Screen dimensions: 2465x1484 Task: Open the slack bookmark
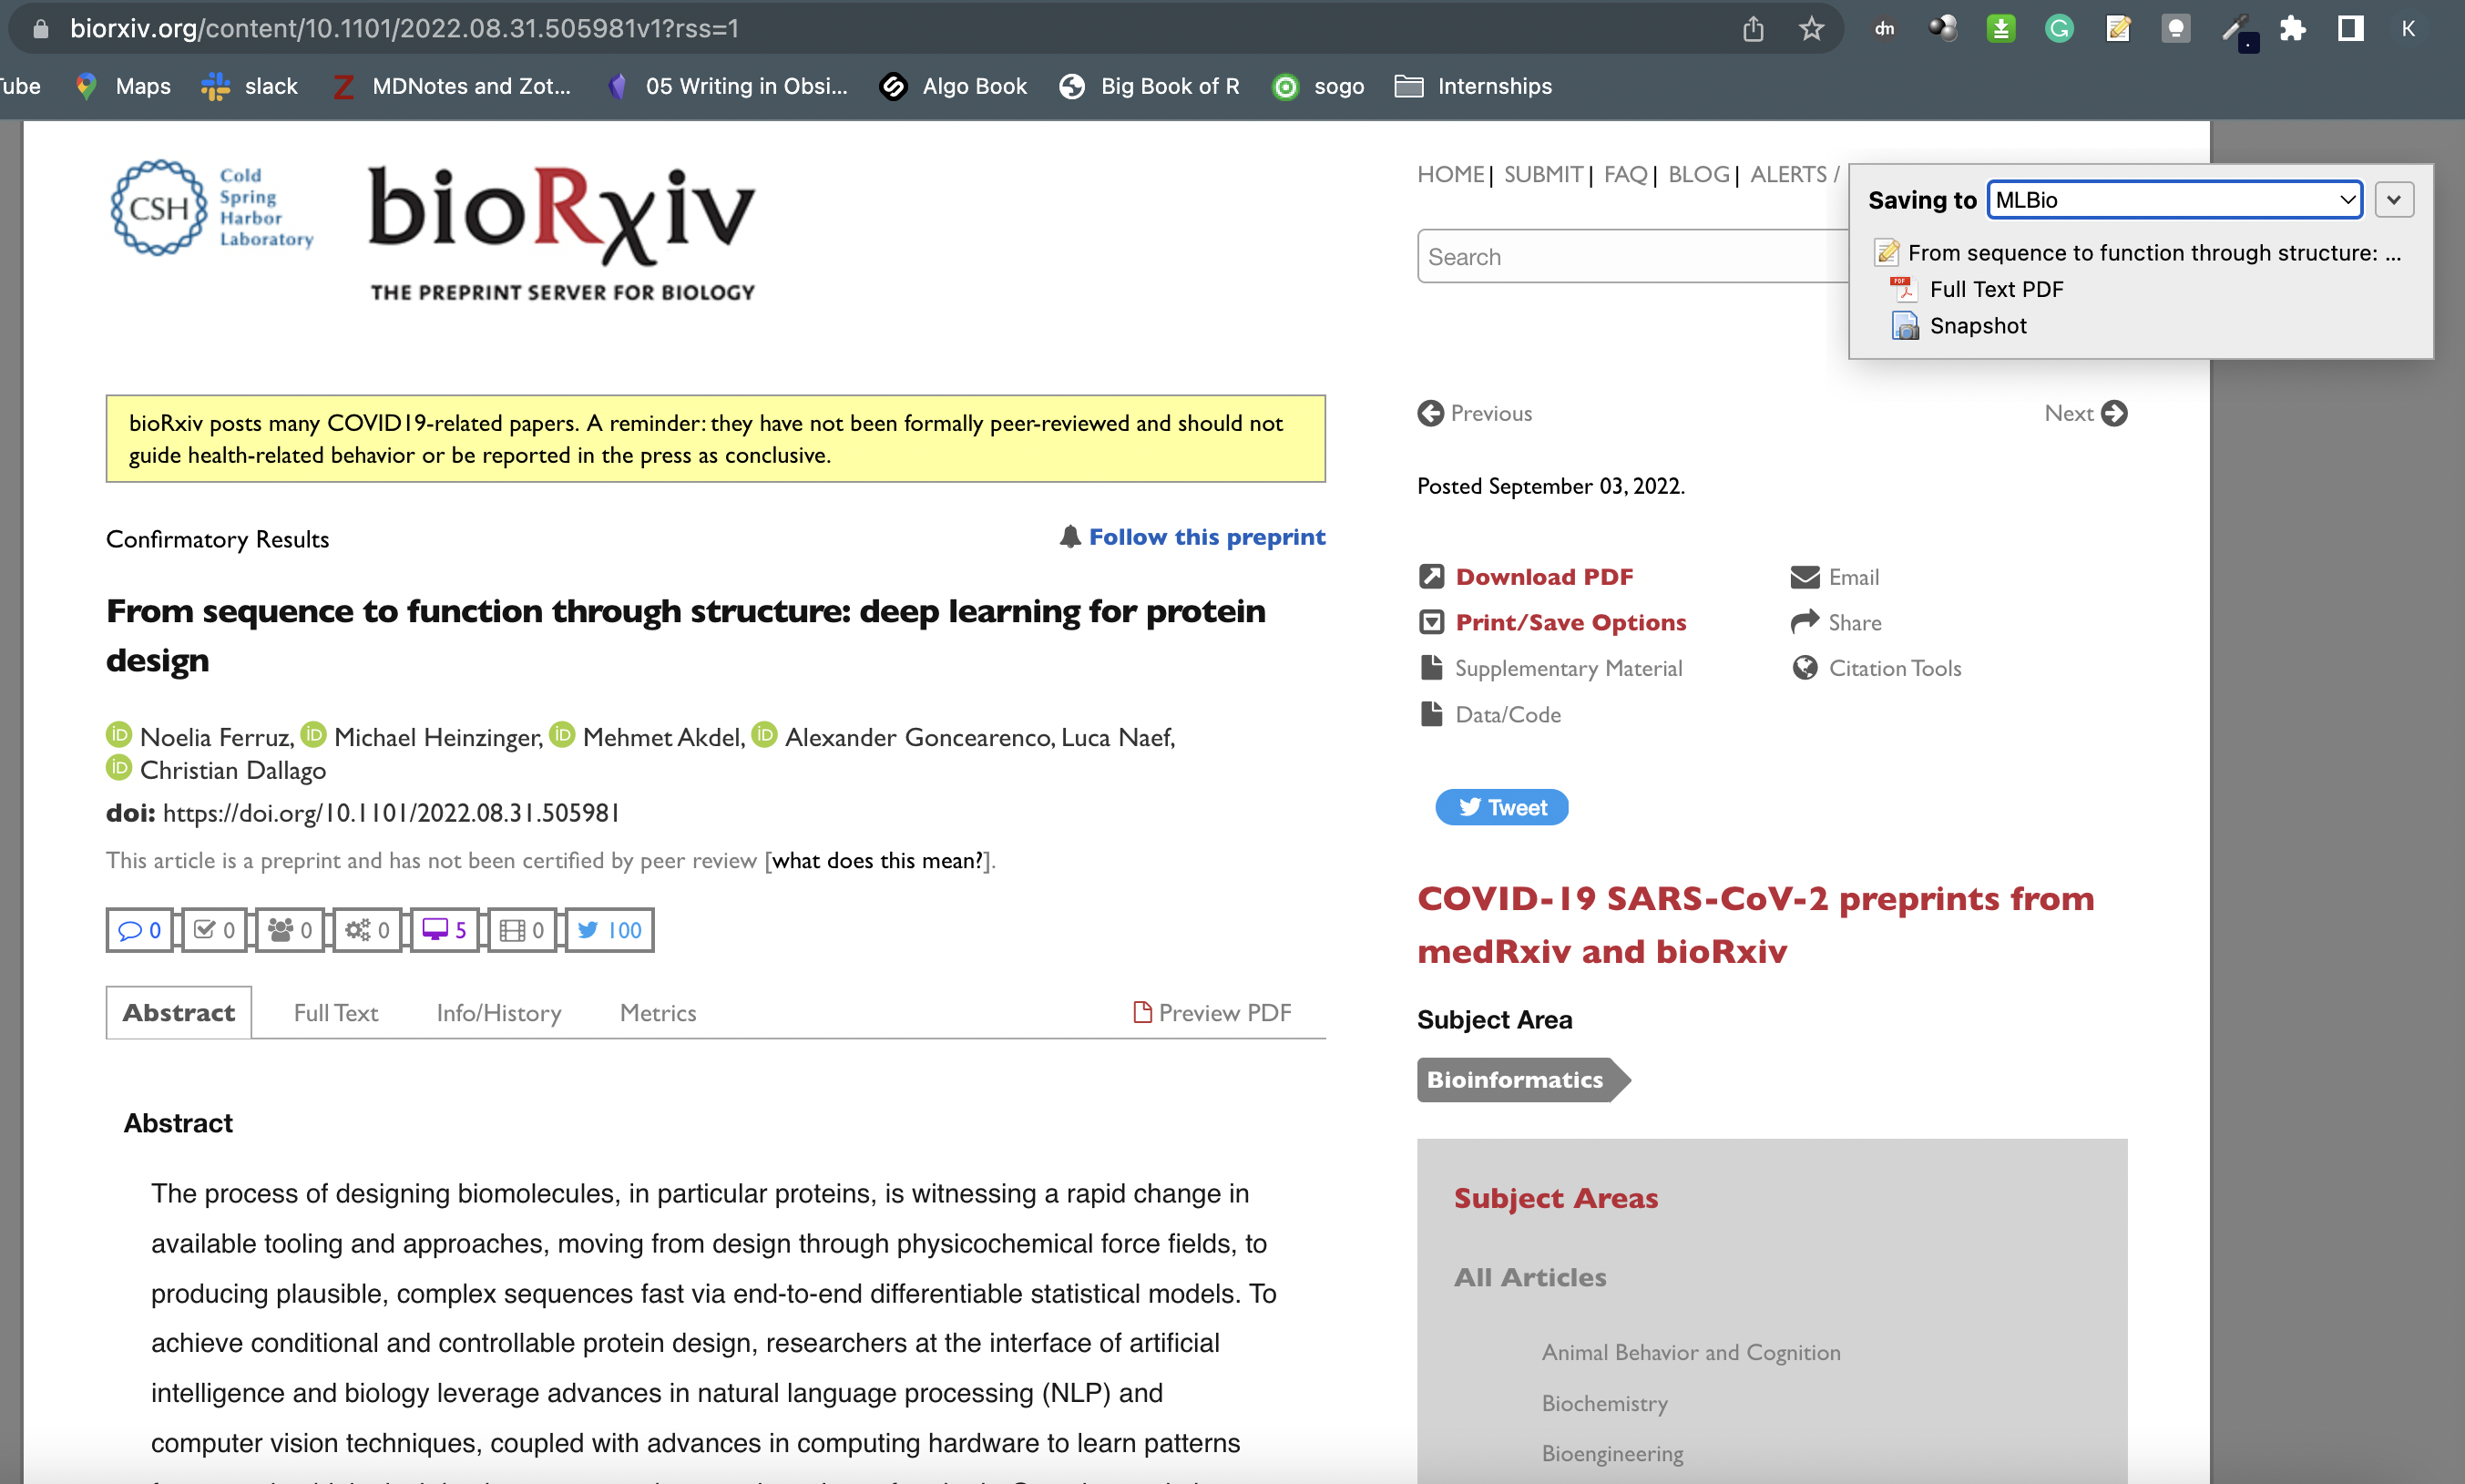pyautogui.click(x=249, y=86)
